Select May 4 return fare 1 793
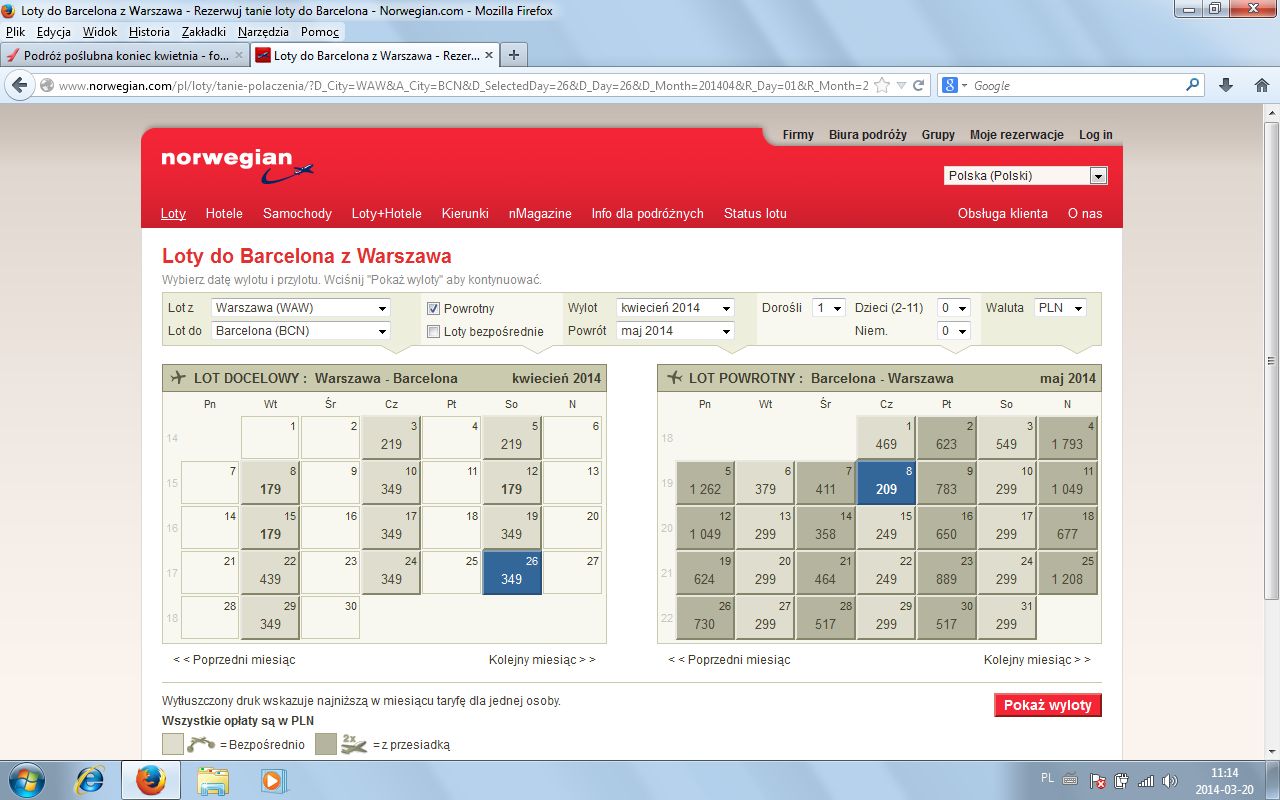Screen dimensions: 1280x800 click(x=1068, y=436)
